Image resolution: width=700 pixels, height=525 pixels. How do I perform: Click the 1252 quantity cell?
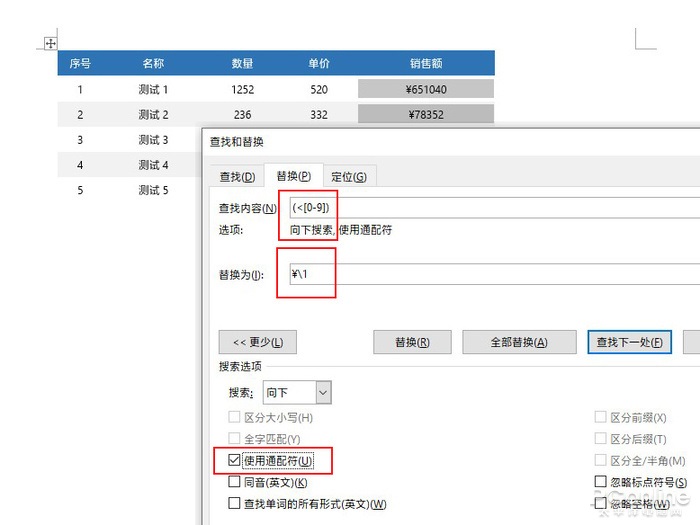coord(242,89)
